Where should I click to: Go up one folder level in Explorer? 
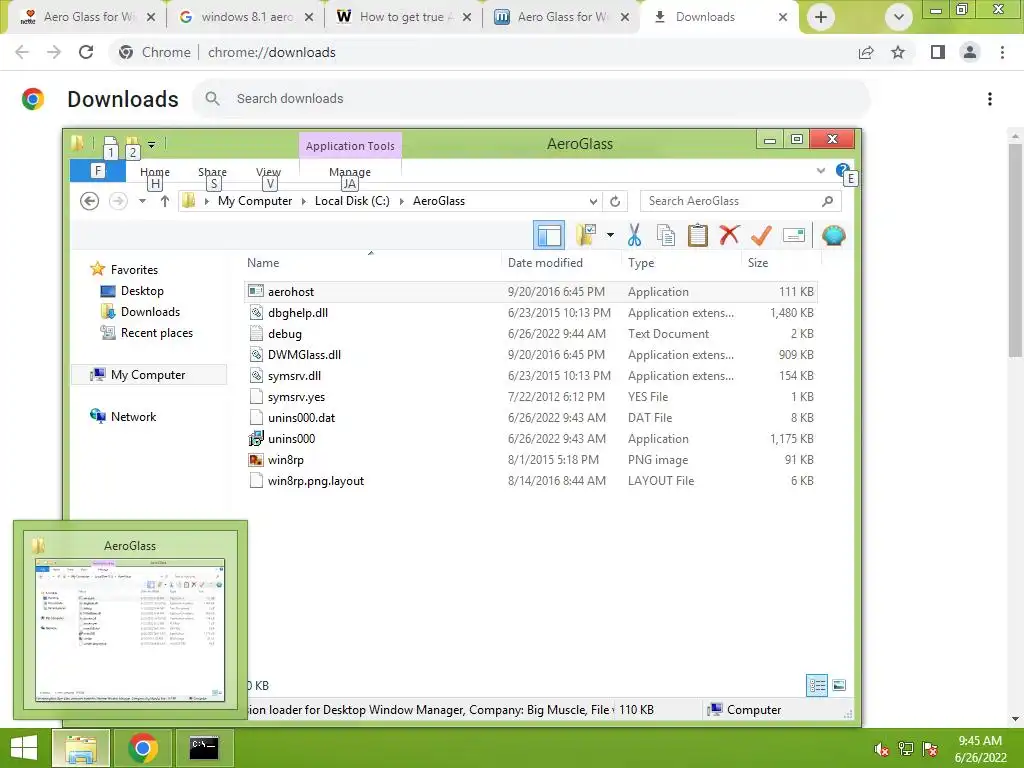[165, 201]
